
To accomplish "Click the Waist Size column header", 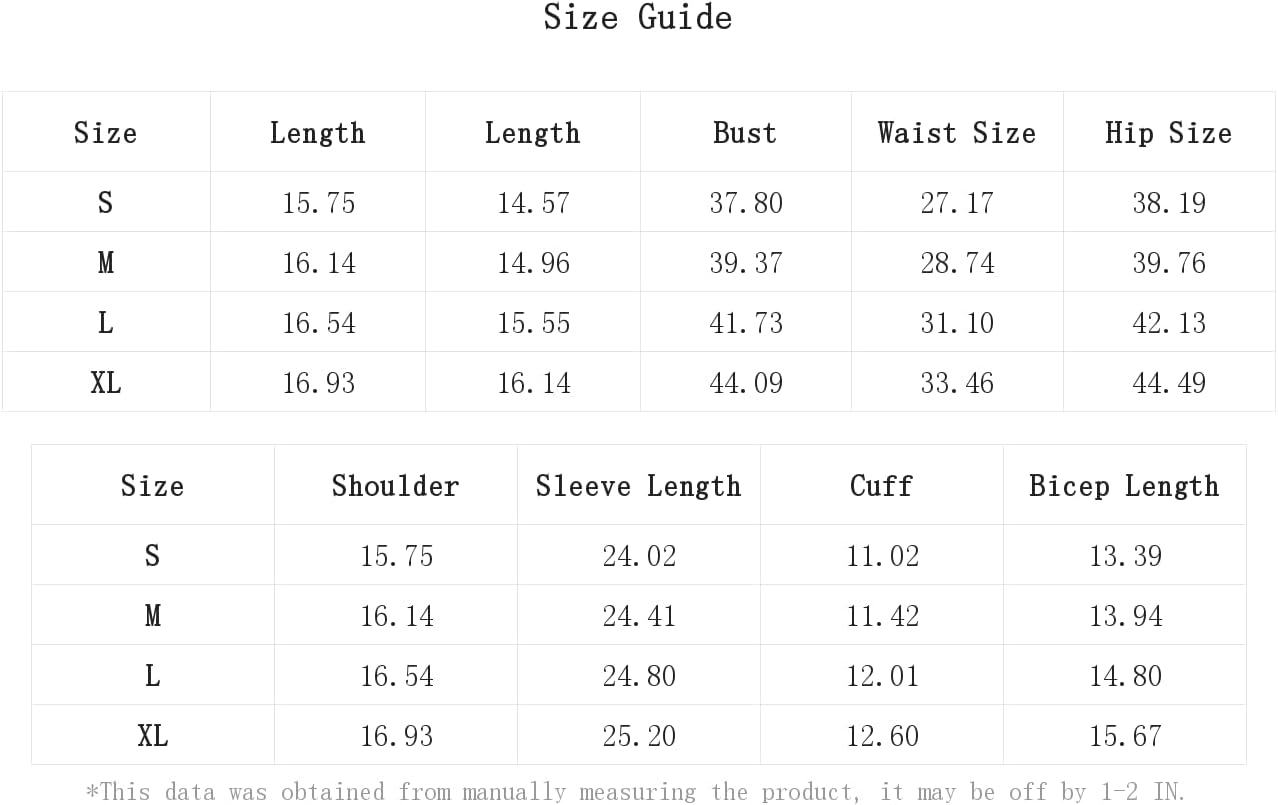I will [x=957, y=133].
